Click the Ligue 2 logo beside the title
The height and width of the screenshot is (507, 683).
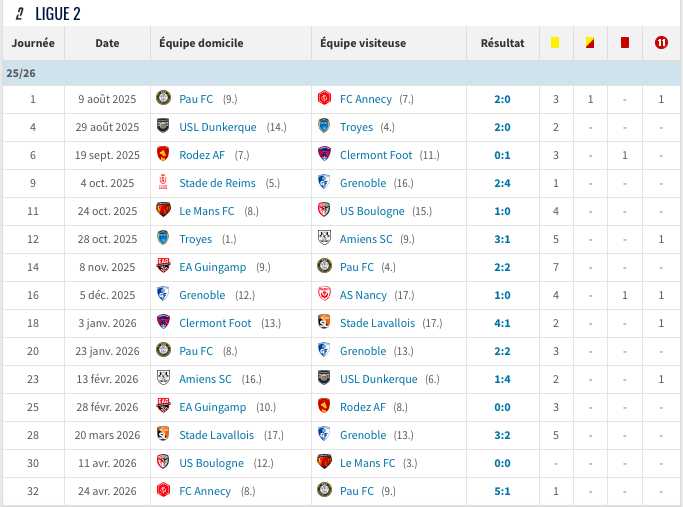click(x=20, y=14)
